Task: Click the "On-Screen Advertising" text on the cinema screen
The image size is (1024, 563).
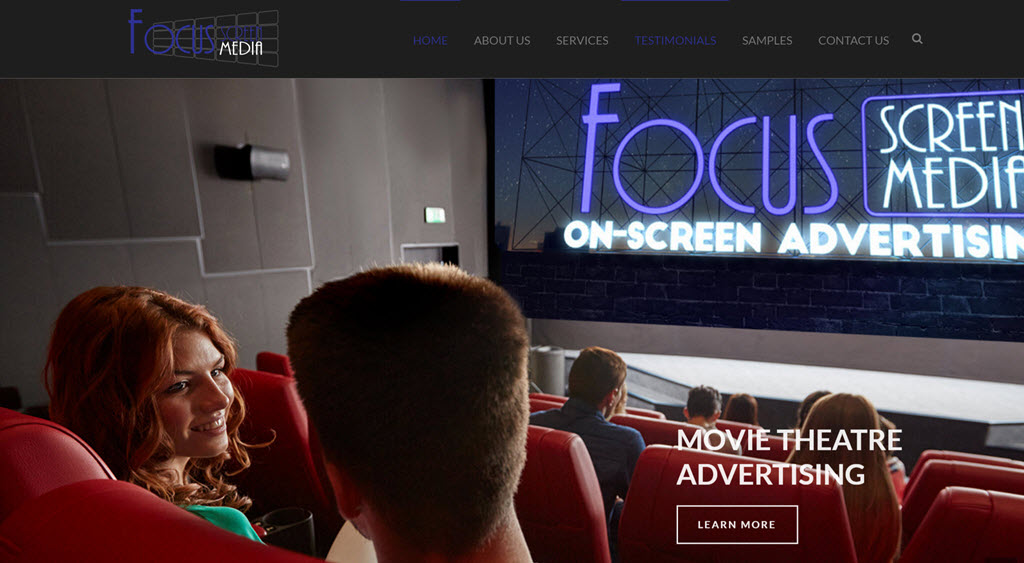Action: [x=793, y=239]
